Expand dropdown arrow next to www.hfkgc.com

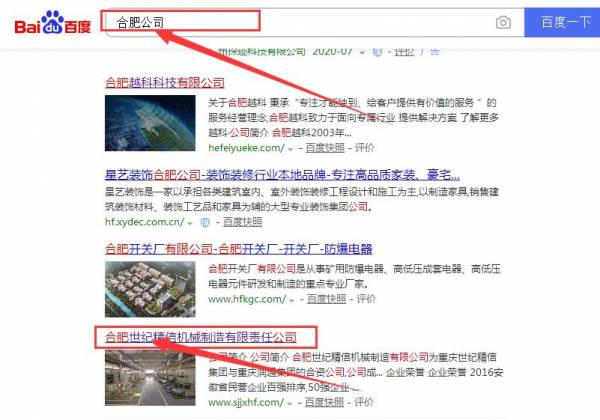click(x=292, y=300)
